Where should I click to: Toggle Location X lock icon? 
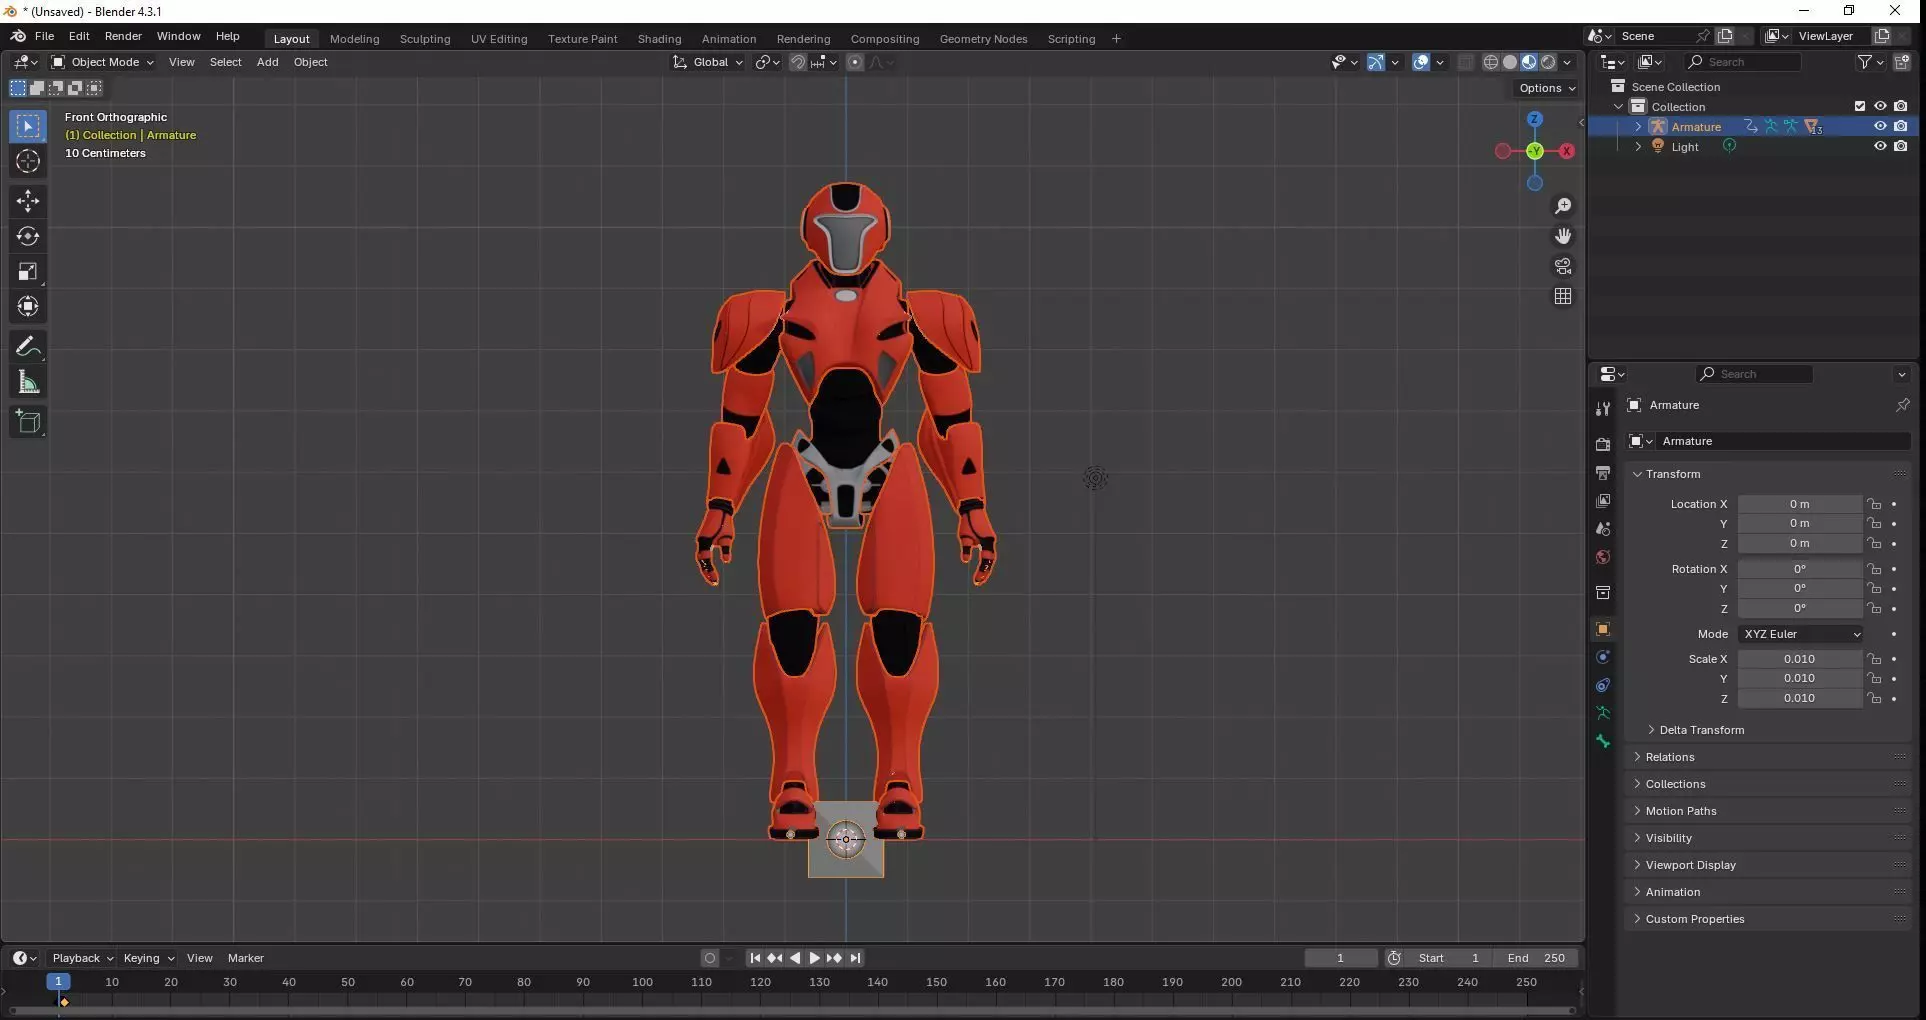click(x=1875, y=504)
